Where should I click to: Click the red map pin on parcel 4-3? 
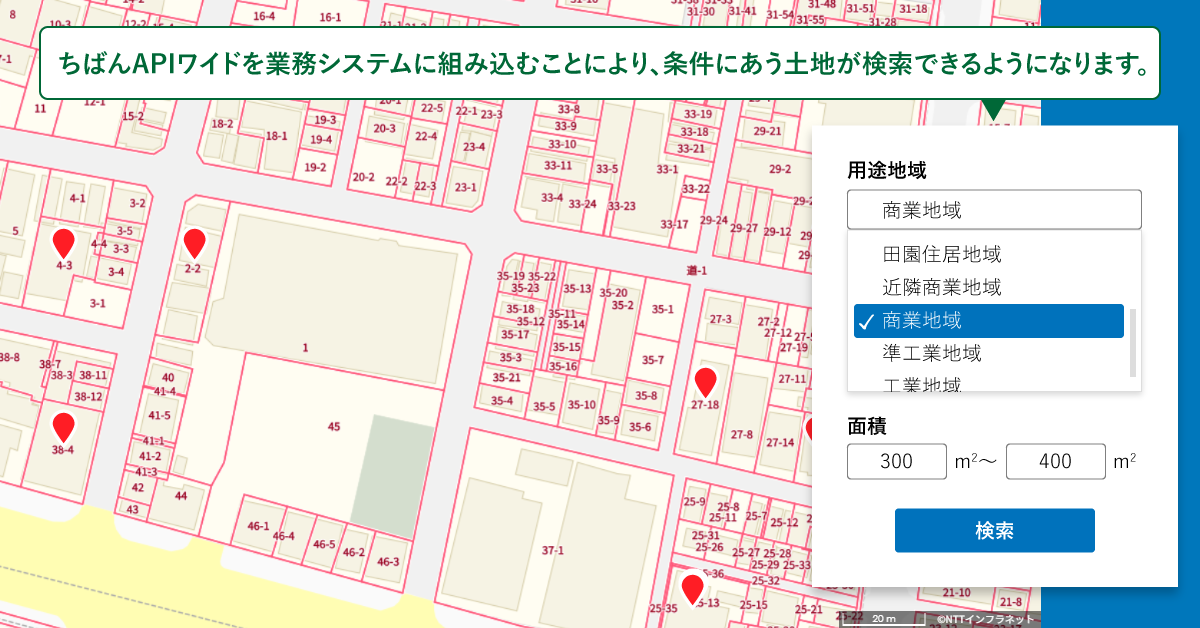[x=64, y=240]
